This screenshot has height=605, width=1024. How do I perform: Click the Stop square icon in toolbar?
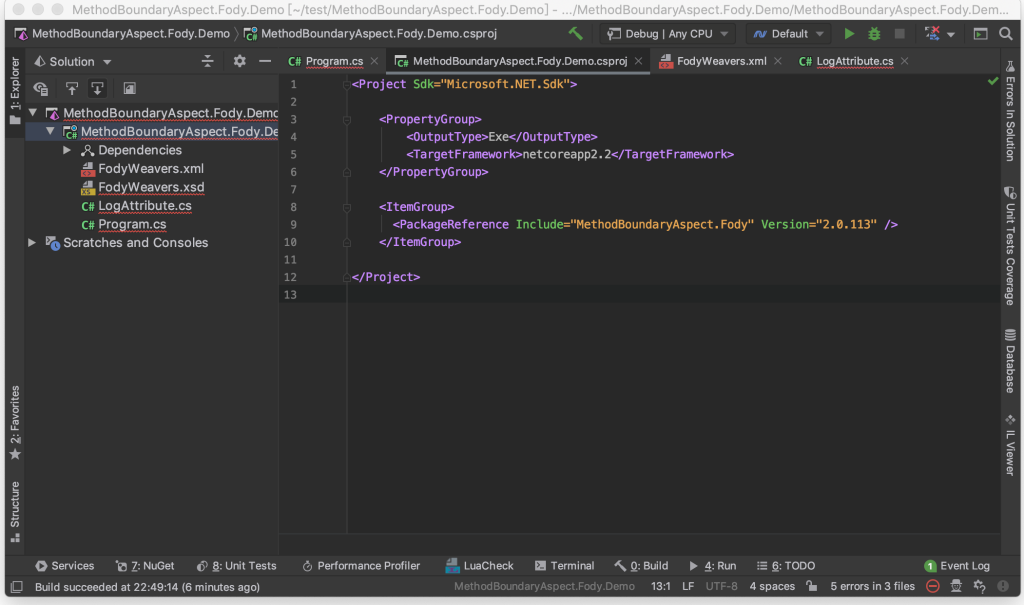pyautogui.click(x=899, y=33)
